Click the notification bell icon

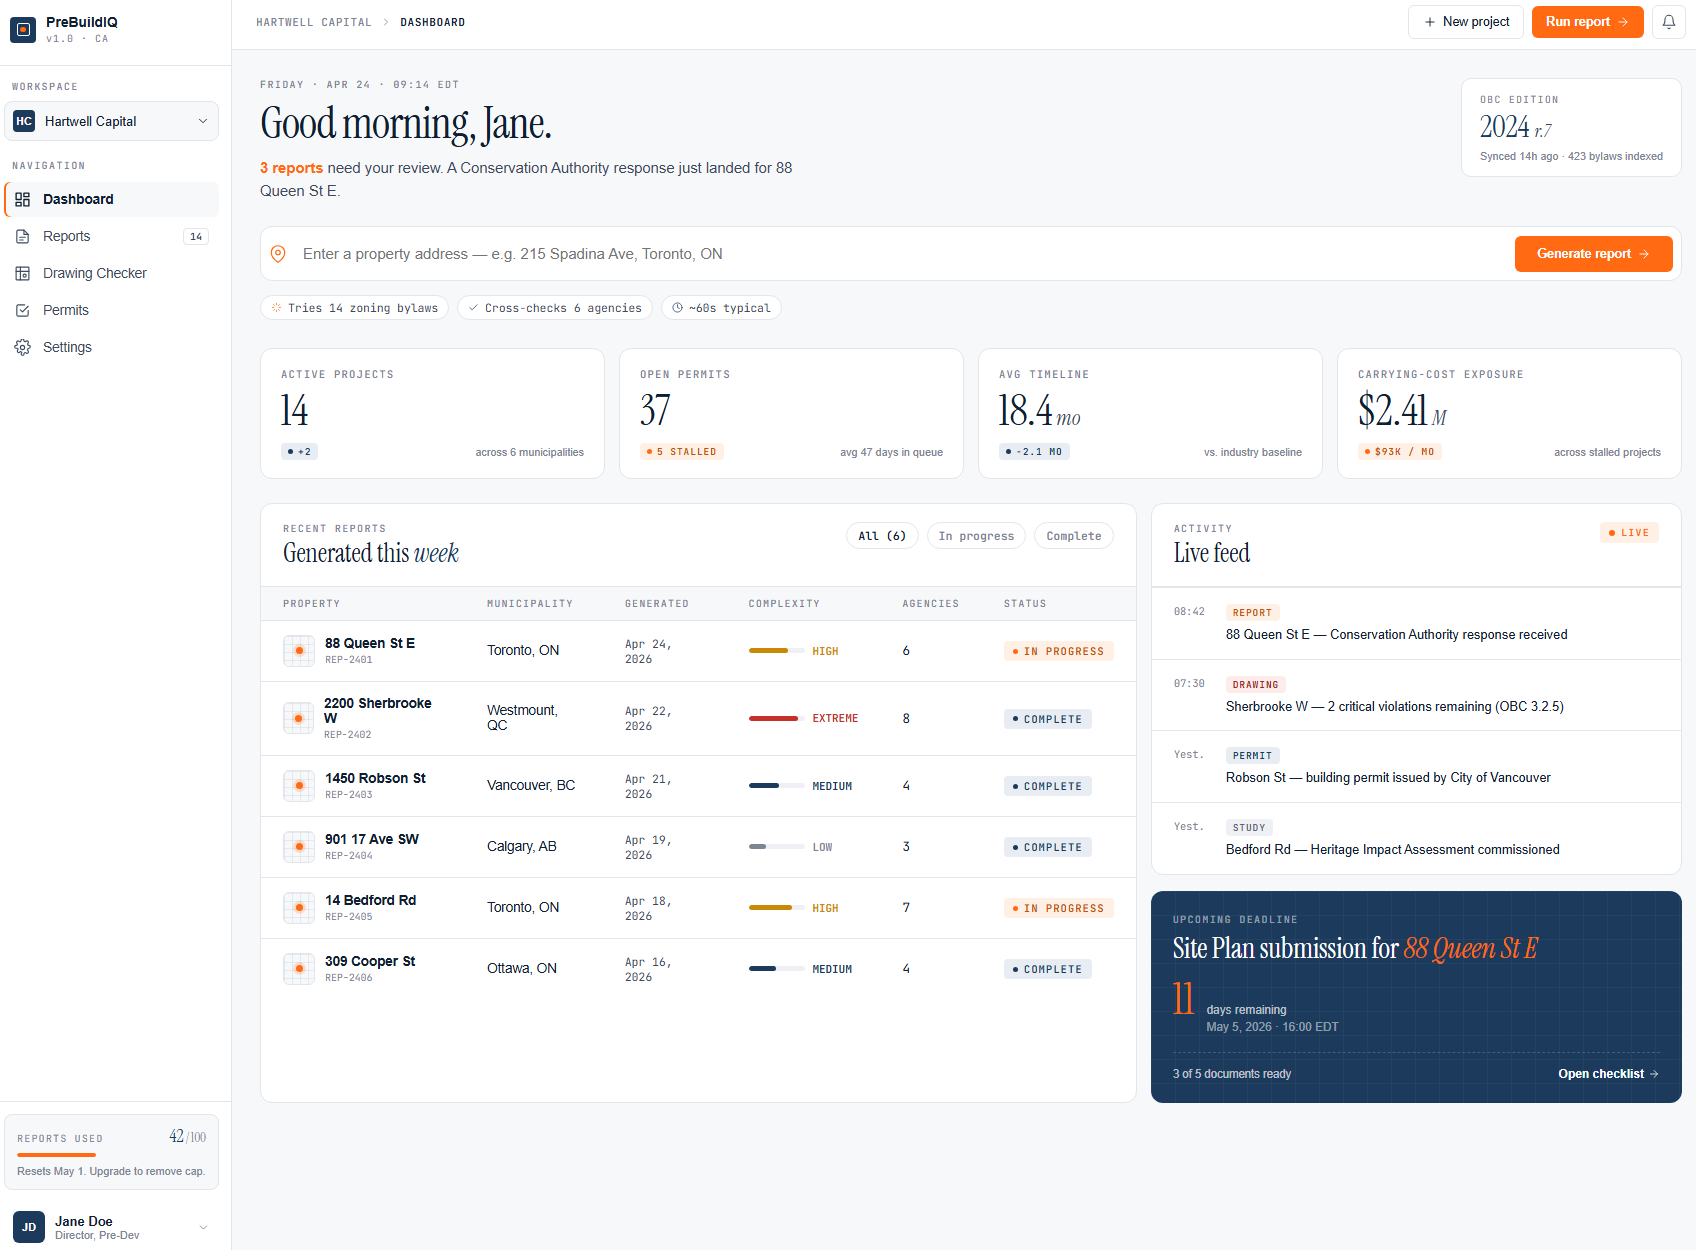pyautogui.click(x=1668, y=21)
